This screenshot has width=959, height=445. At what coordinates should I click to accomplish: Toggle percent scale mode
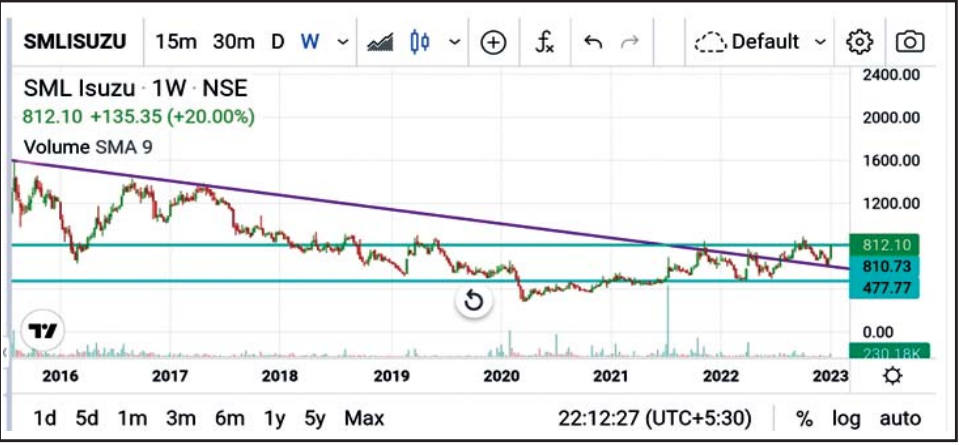click(x=804, y=419)
